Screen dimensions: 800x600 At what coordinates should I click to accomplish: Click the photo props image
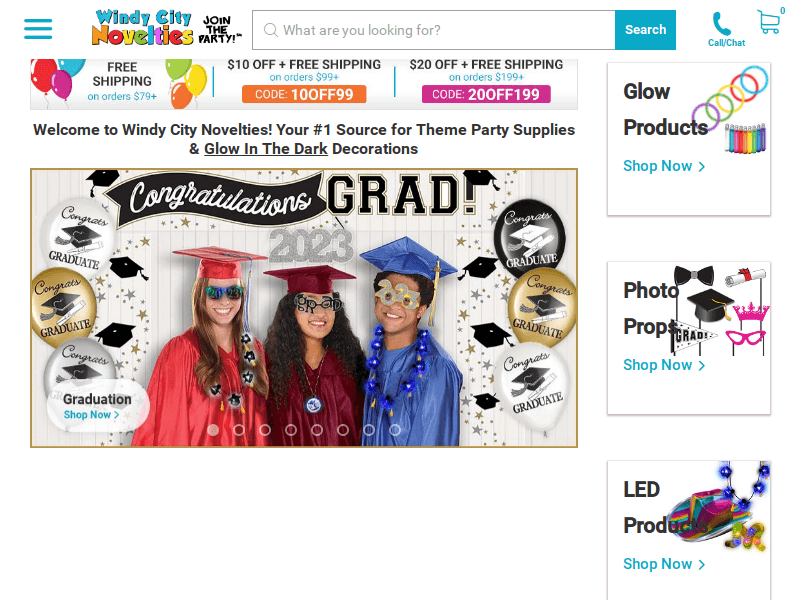click(719, 310)
